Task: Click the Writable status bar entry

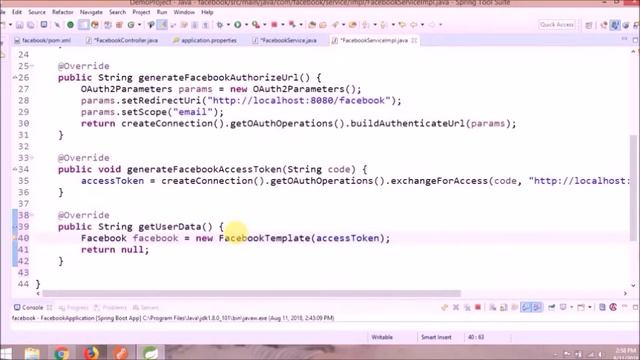Action: coord(382,337)
